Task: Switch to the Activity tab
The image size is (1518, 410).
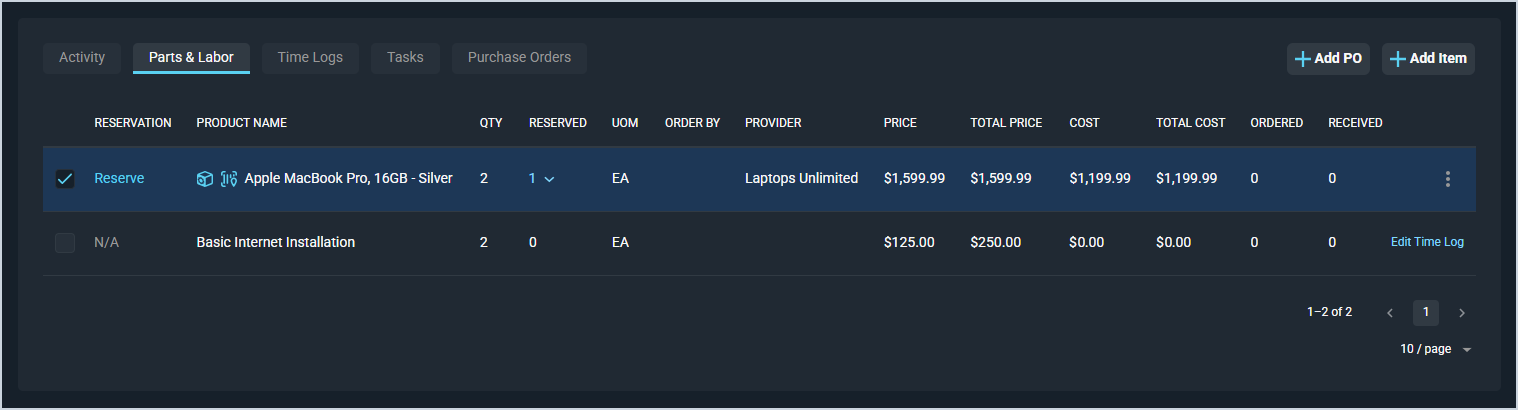Action: [82, 58]
